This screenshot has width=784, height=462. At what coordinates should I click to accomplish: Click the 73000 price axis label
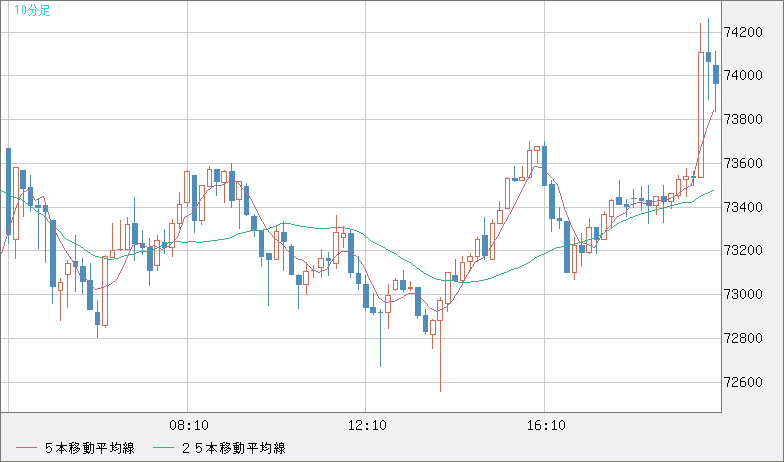pos(744,294)
